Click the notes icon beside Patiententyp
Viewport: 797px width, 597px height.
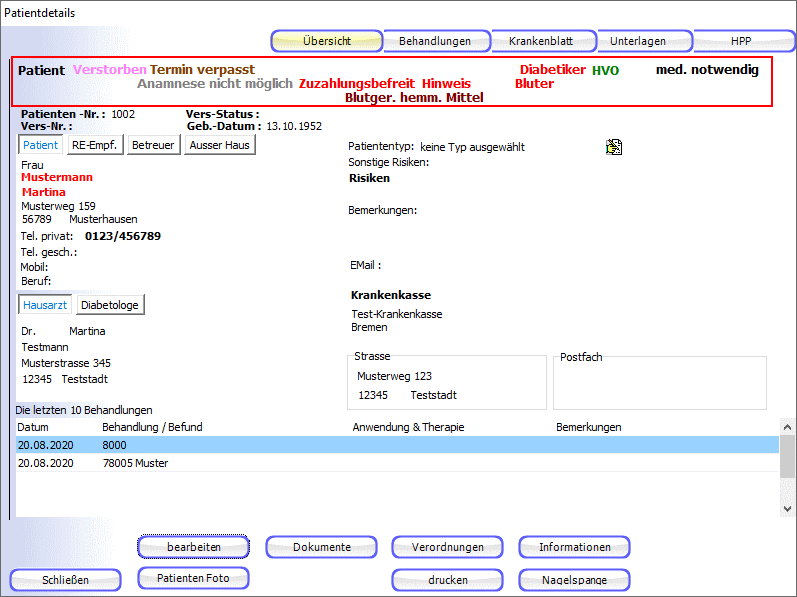click(614, 147)
